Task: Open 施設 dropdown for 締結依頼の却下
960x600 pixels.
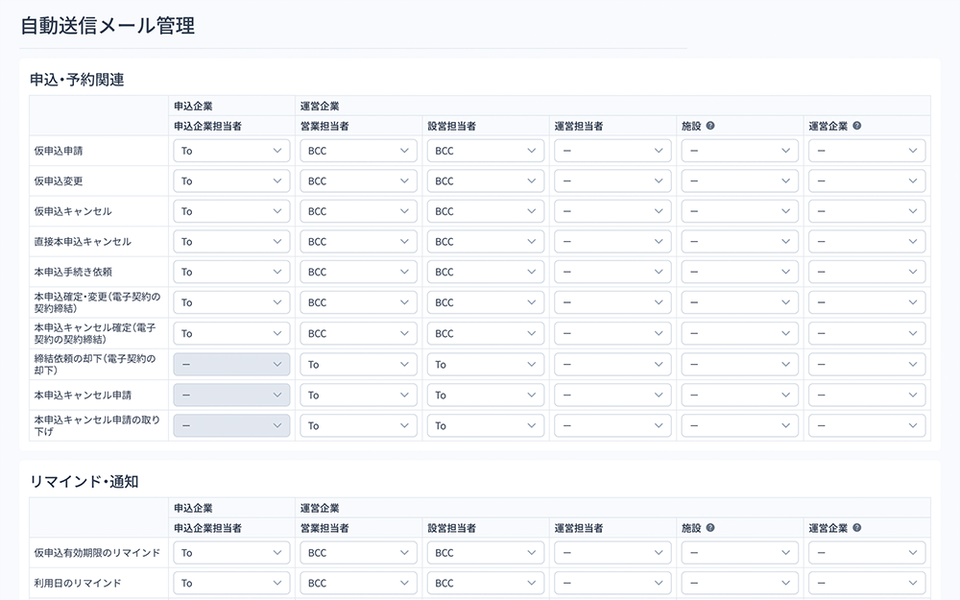Action: pos(740,364)
